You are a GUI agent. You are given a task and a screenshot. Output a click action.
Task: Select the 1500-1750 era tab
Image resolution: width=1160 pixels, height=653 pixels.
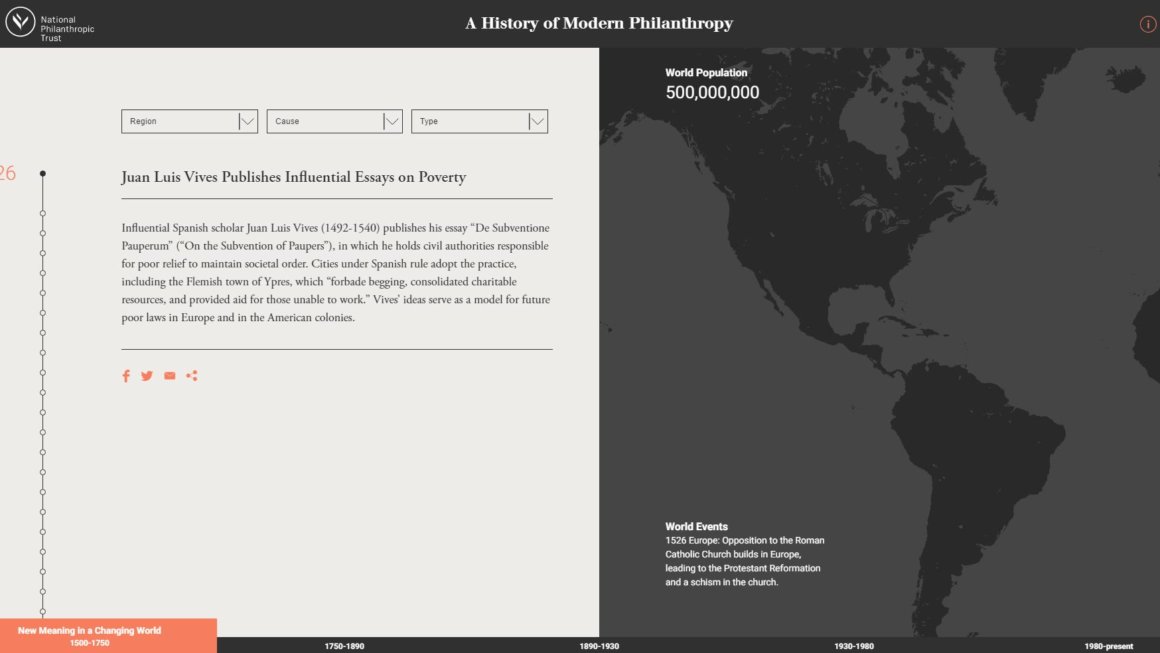pos(90,636)
